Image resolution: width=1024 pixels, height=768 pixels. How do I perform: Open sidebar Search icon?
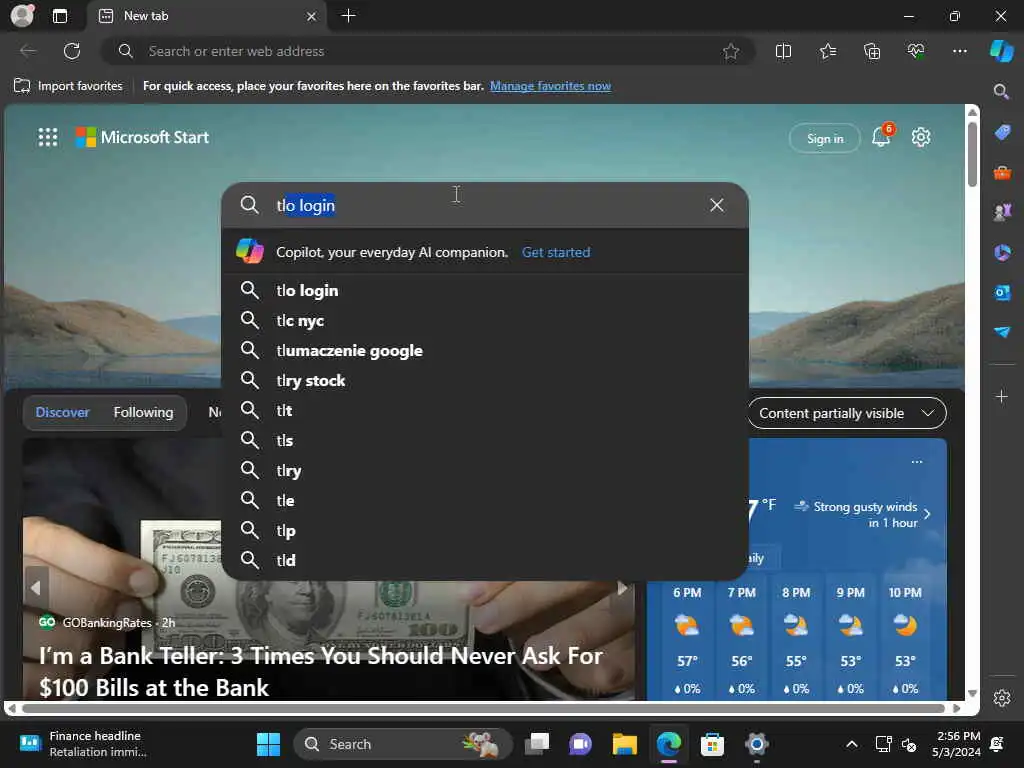(x=1001, y=91)
